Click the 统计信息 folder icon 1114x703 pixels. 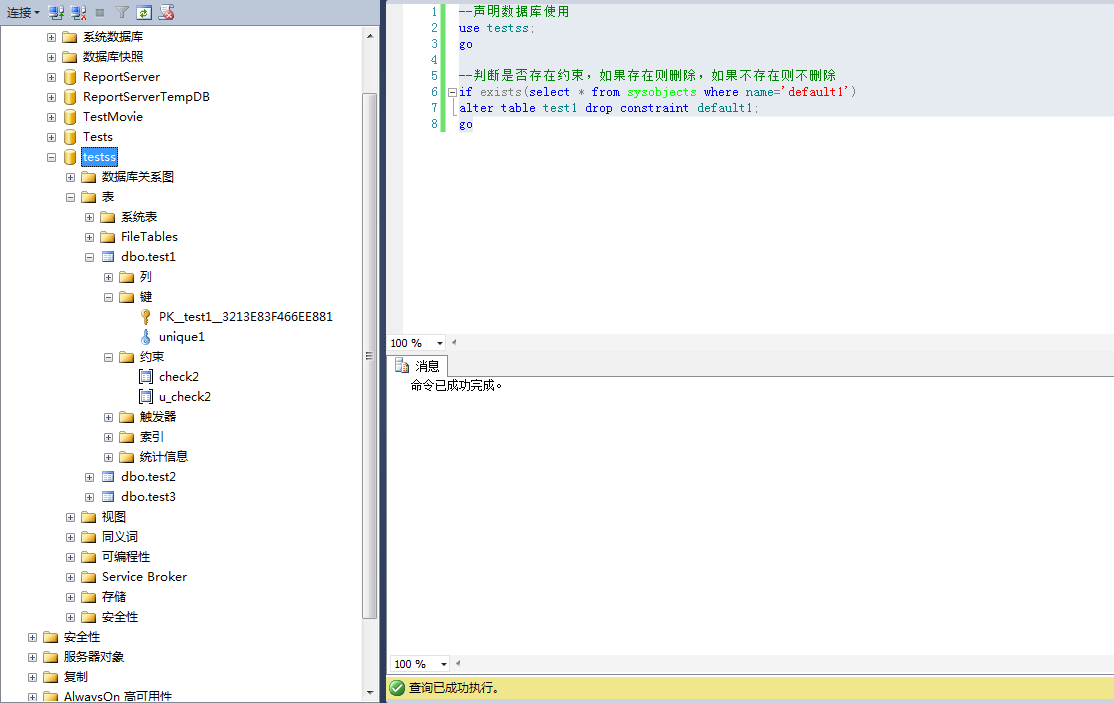tap(126, 457)
